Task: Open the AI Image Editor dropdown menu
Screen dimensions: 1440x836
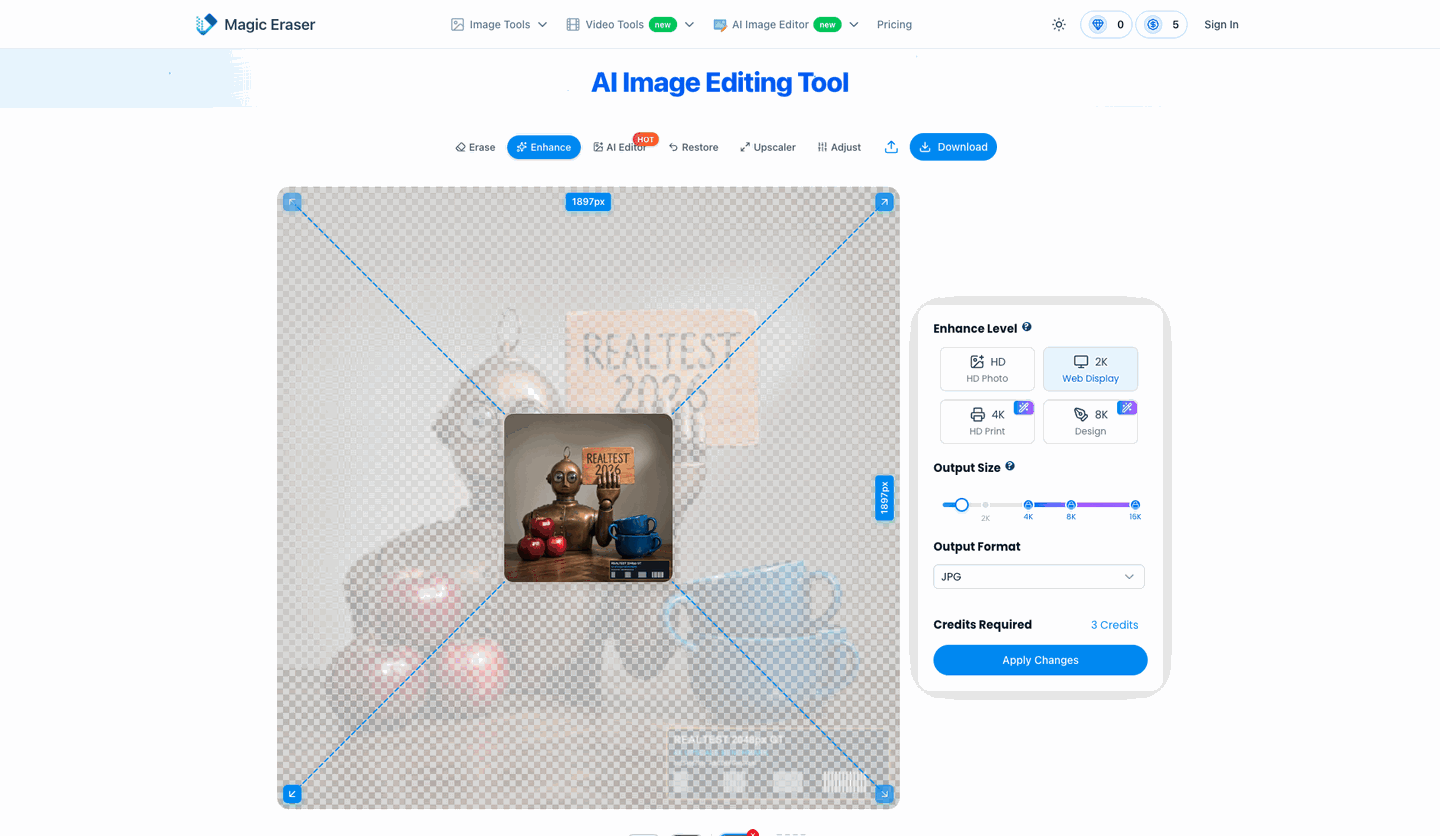Action: [x=786, y=24]
